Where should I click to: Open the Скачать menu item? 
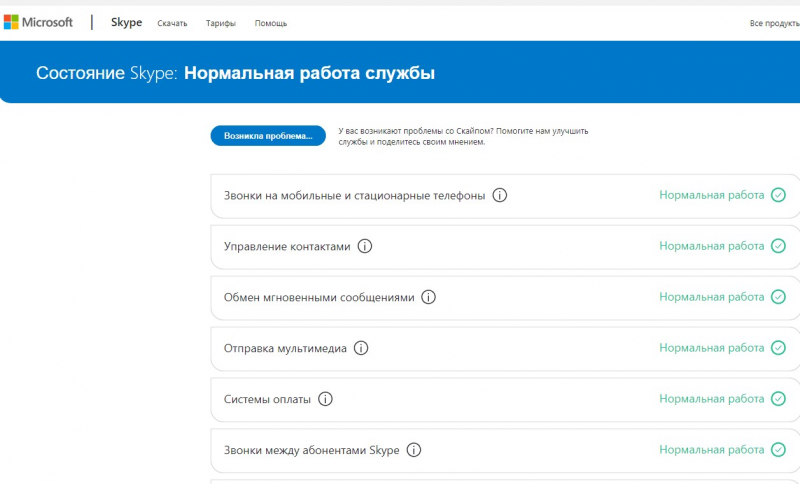(172, 23)
